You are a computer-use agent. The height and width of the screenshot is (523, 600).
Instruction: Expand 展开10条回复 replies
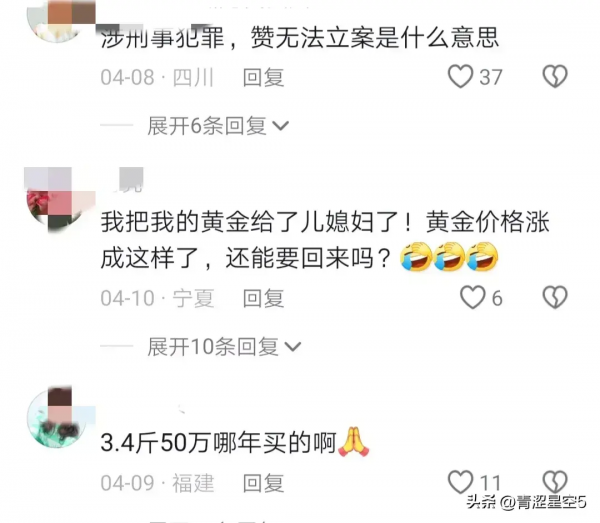tap(224, 347)
